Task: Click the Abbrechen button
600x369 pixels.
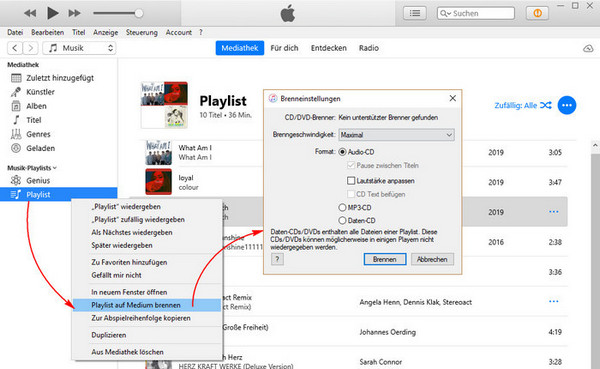Action: click(x=432, y=260)
